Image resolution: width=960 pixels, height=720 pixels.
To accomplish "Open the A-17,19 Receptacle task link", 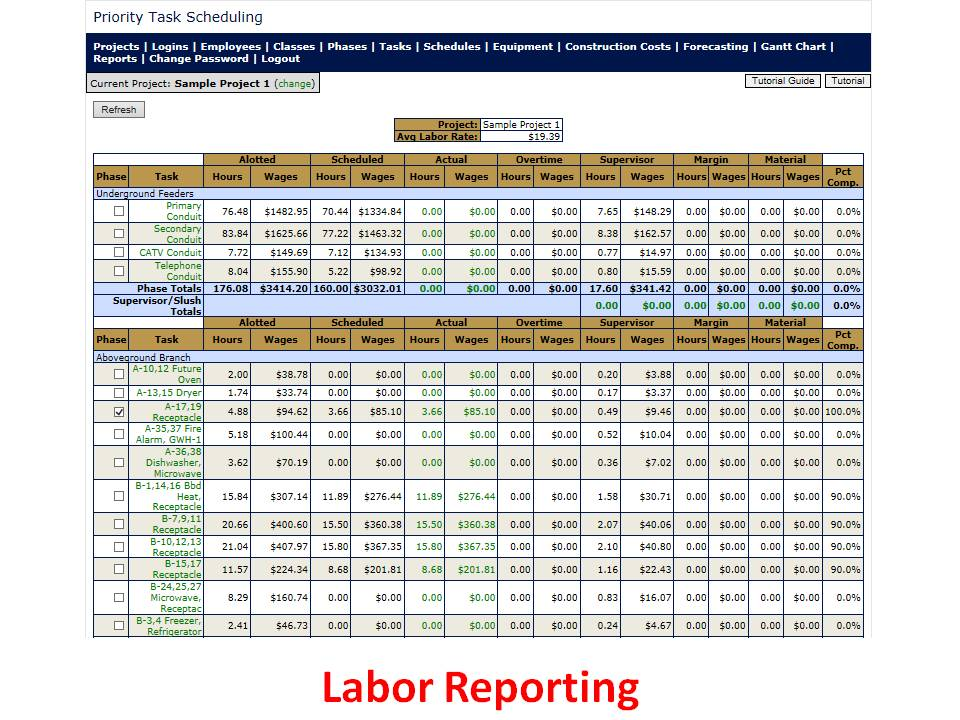I will tap(176, 412).
